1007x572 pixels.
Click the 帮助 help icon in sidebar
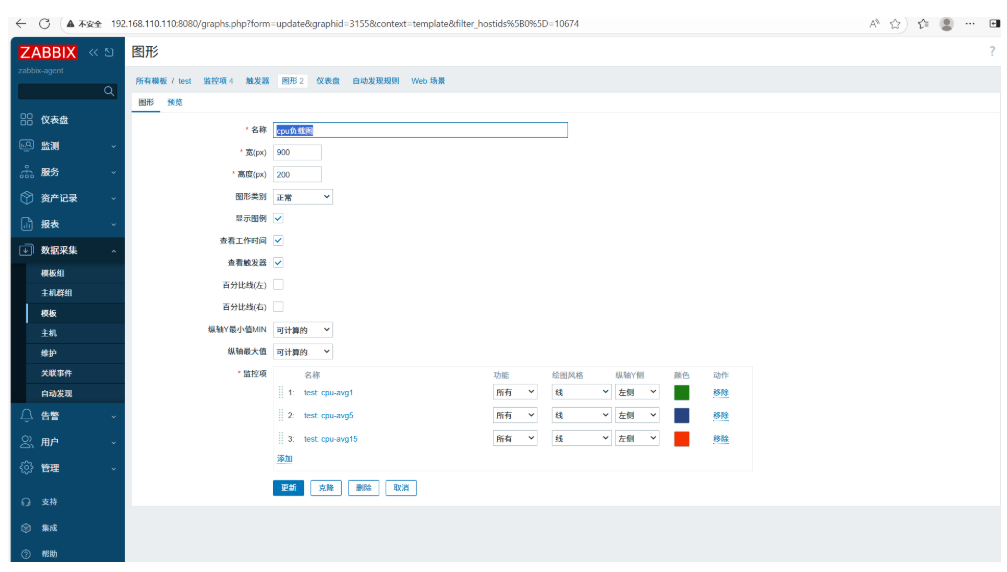point(26,554)
